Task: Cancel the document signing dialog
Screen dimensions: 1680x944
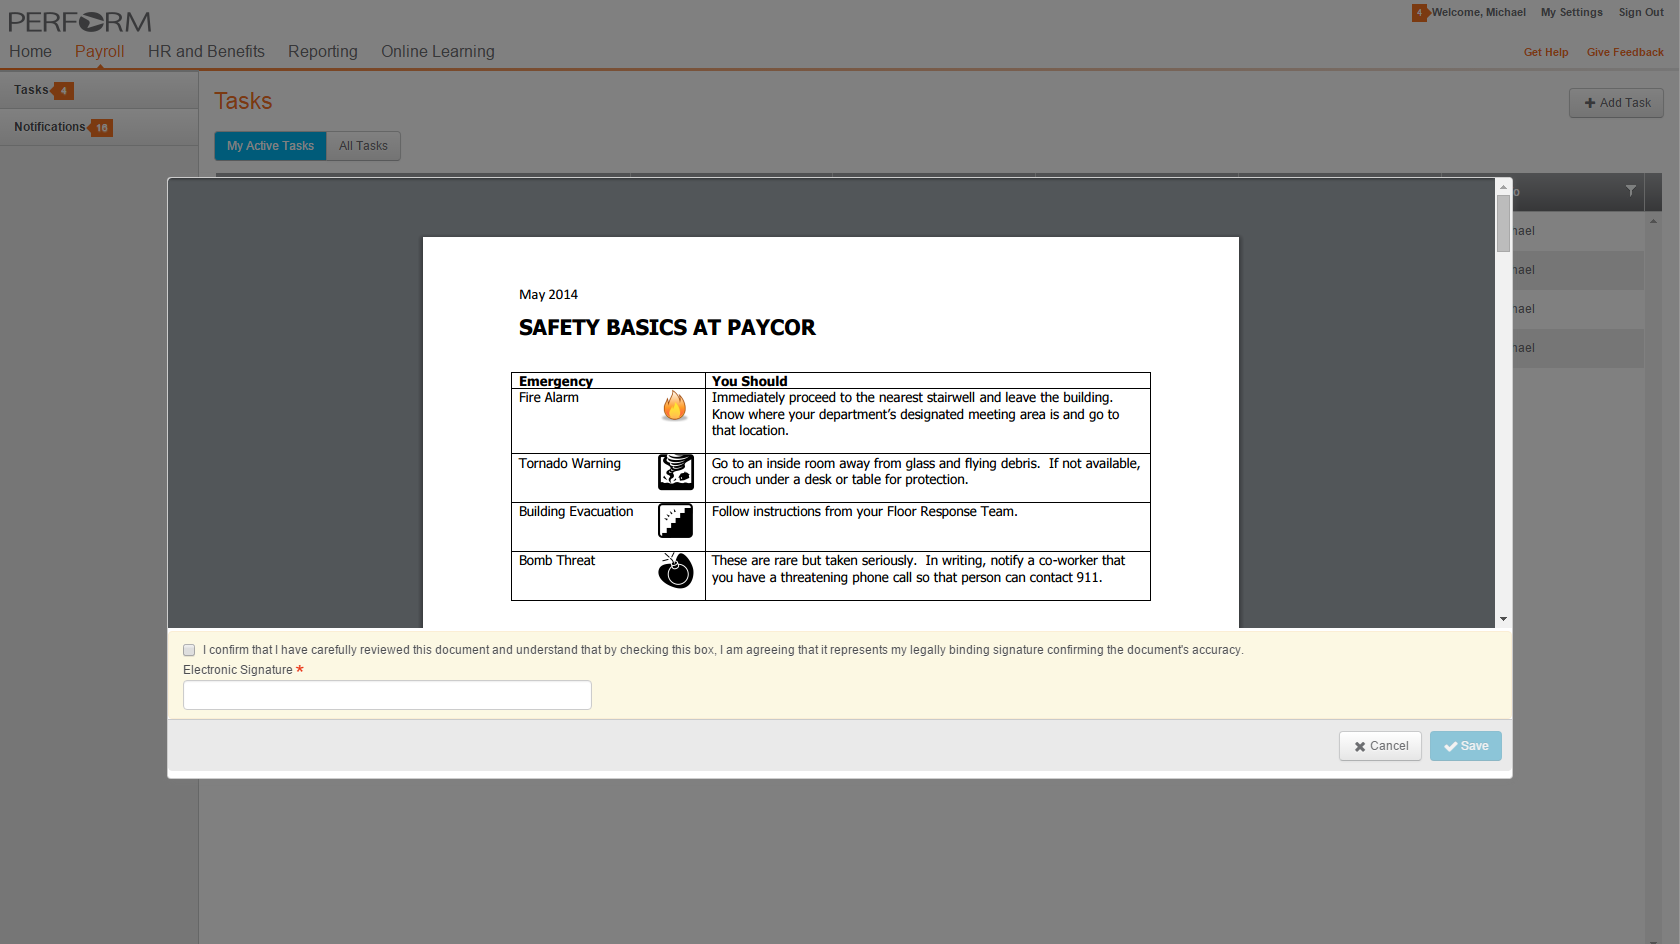Action: click(1380, 746)
